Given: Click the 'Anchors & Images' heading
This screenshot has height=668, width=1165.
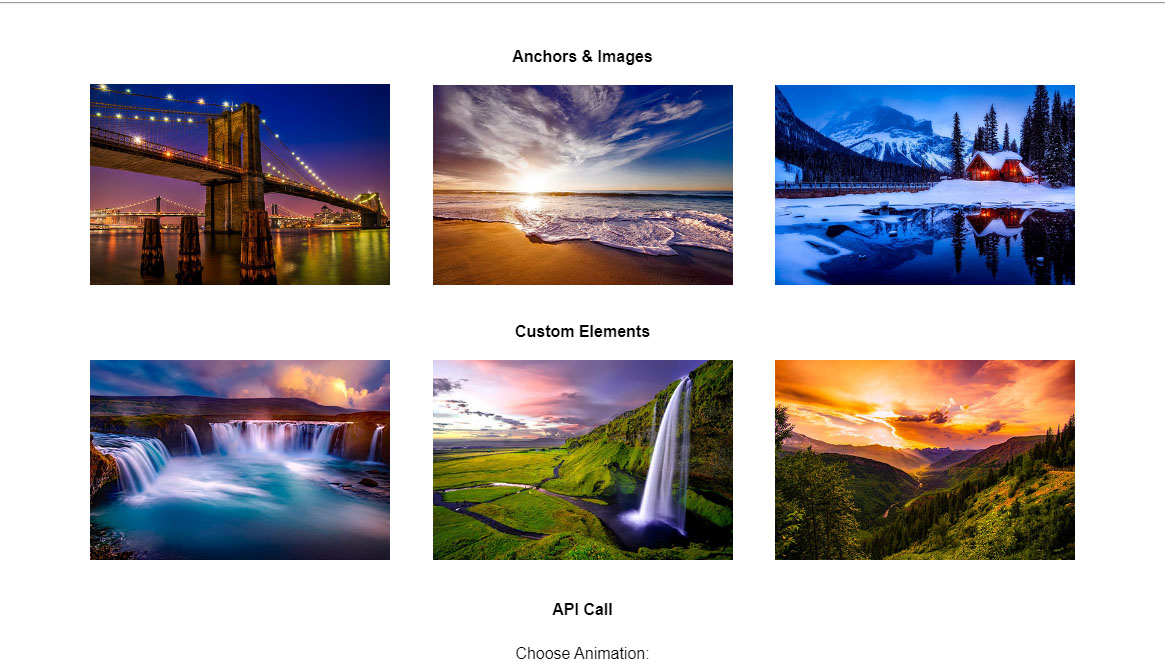Looking at the screenshot, I should [x=582, y=57].
